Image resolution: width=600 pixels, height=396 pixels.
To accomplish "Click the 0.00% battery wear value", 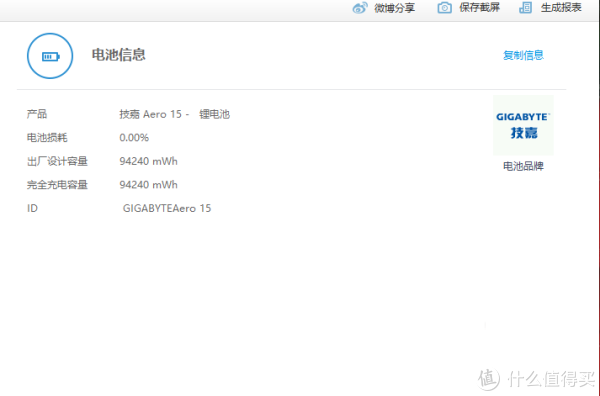I will [134, 138].
